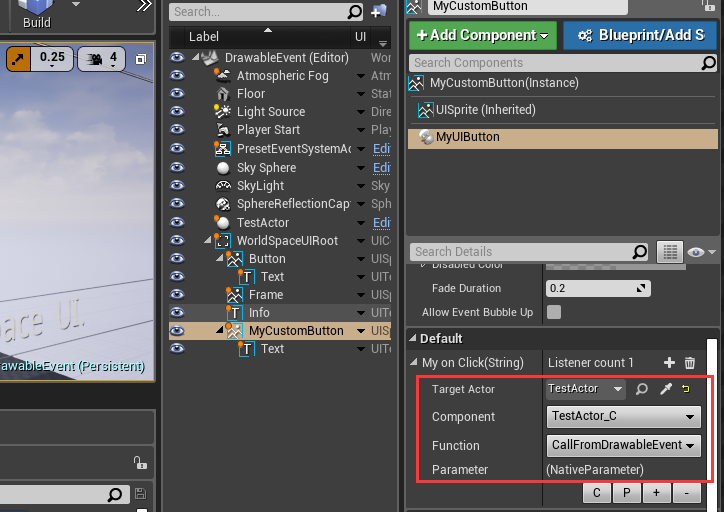Open outliner view options arrow
Screen dimensions: 724x512
pos(383,43)
